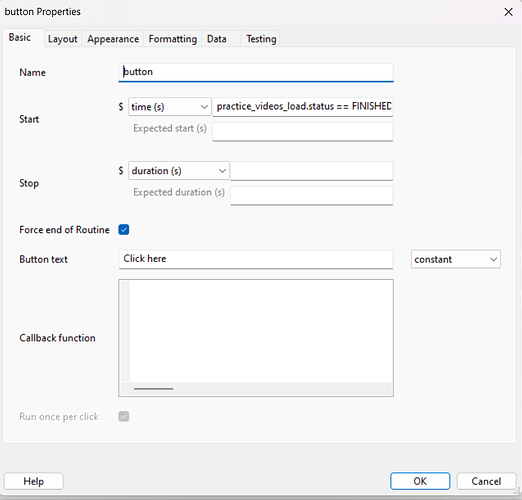
Task: Open the 'constant' update dropdown
Action: pyautogui.click(x=456, y=259)
